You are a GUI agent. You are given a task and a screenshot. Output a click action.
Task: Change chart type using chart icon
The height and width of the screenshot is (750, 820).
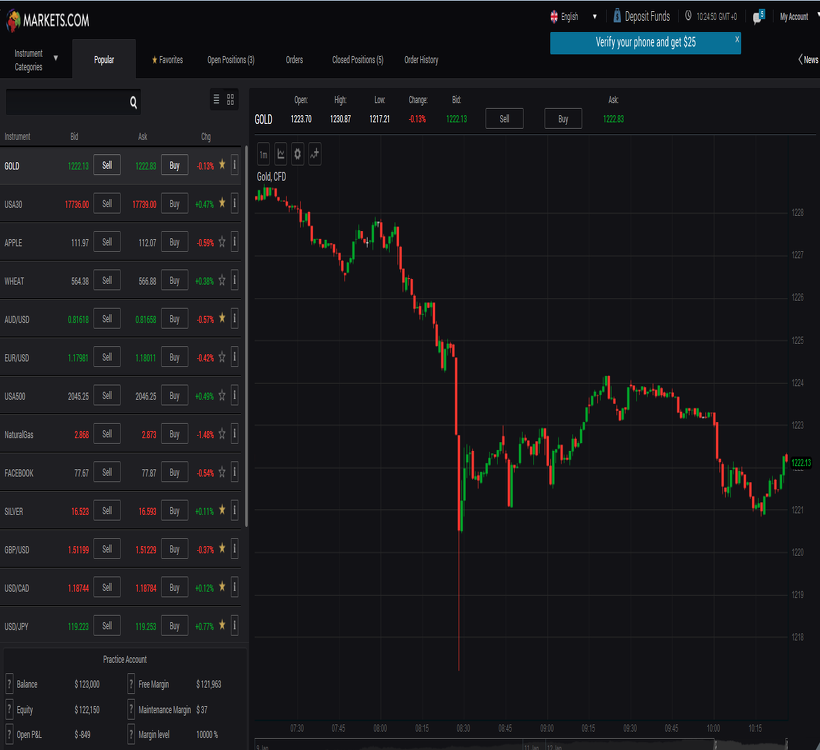281,154
